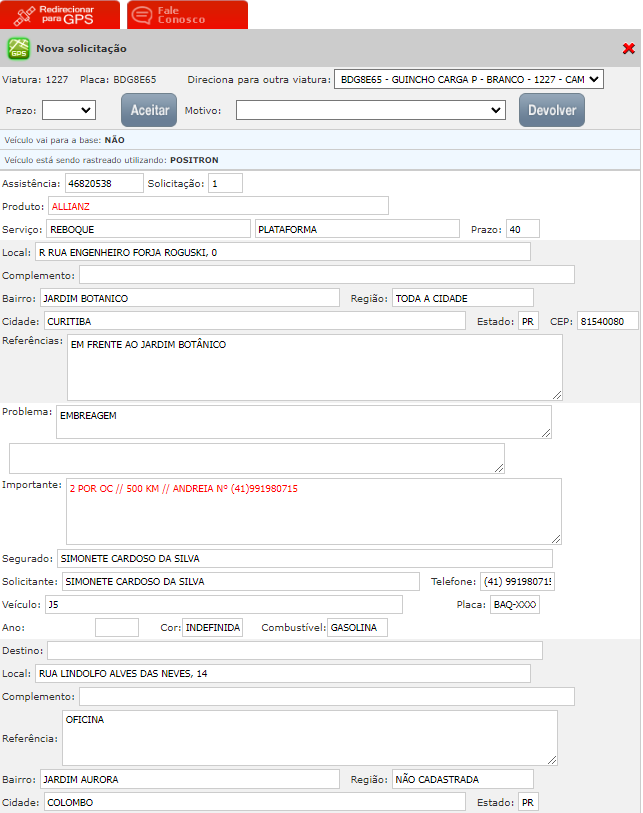Expand the Motivo dropdown list

tap(371, 110)
